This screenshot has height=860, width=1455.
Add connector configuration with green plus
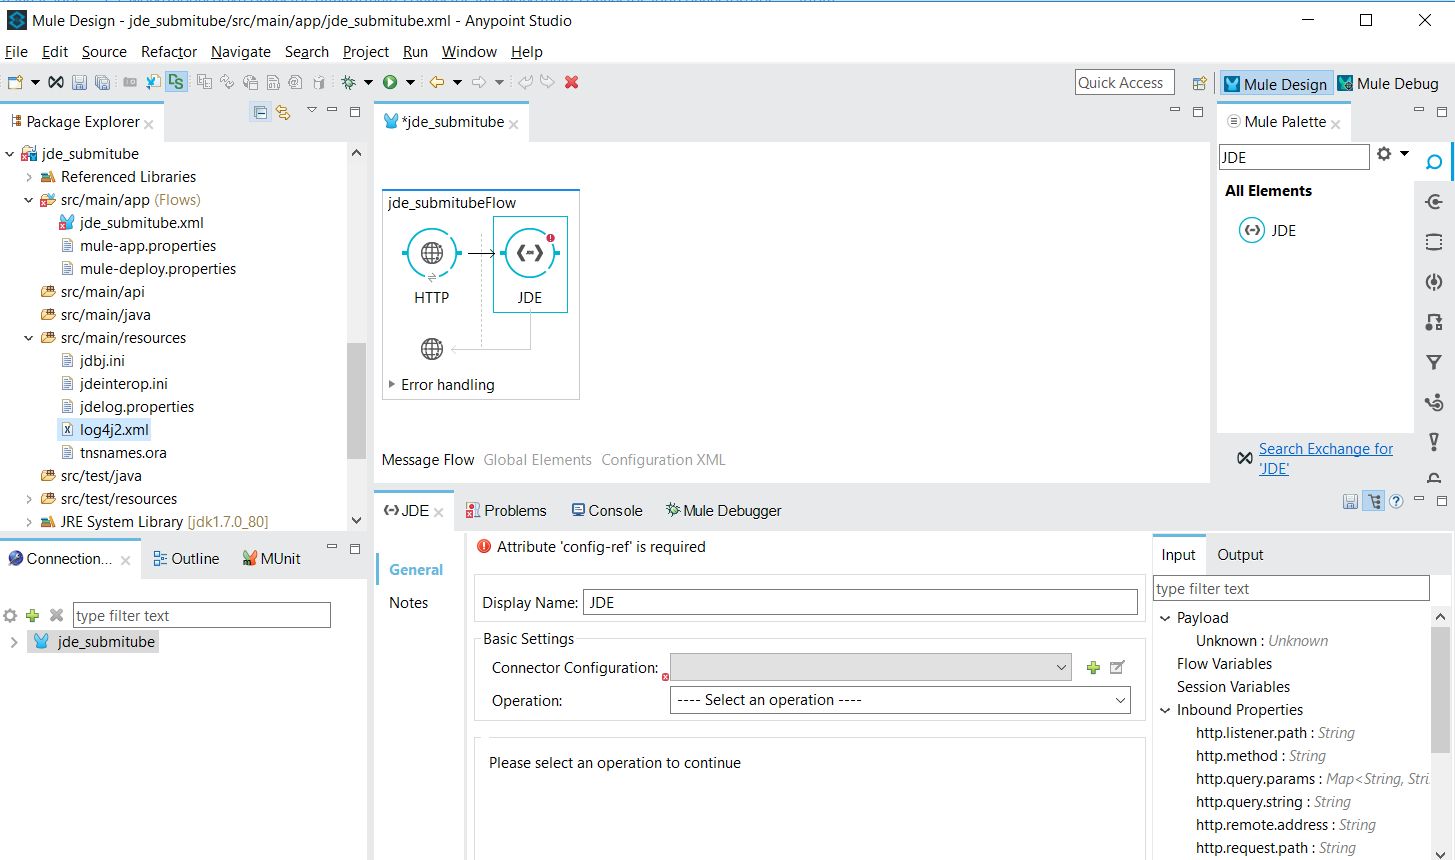click(1093, 667)
